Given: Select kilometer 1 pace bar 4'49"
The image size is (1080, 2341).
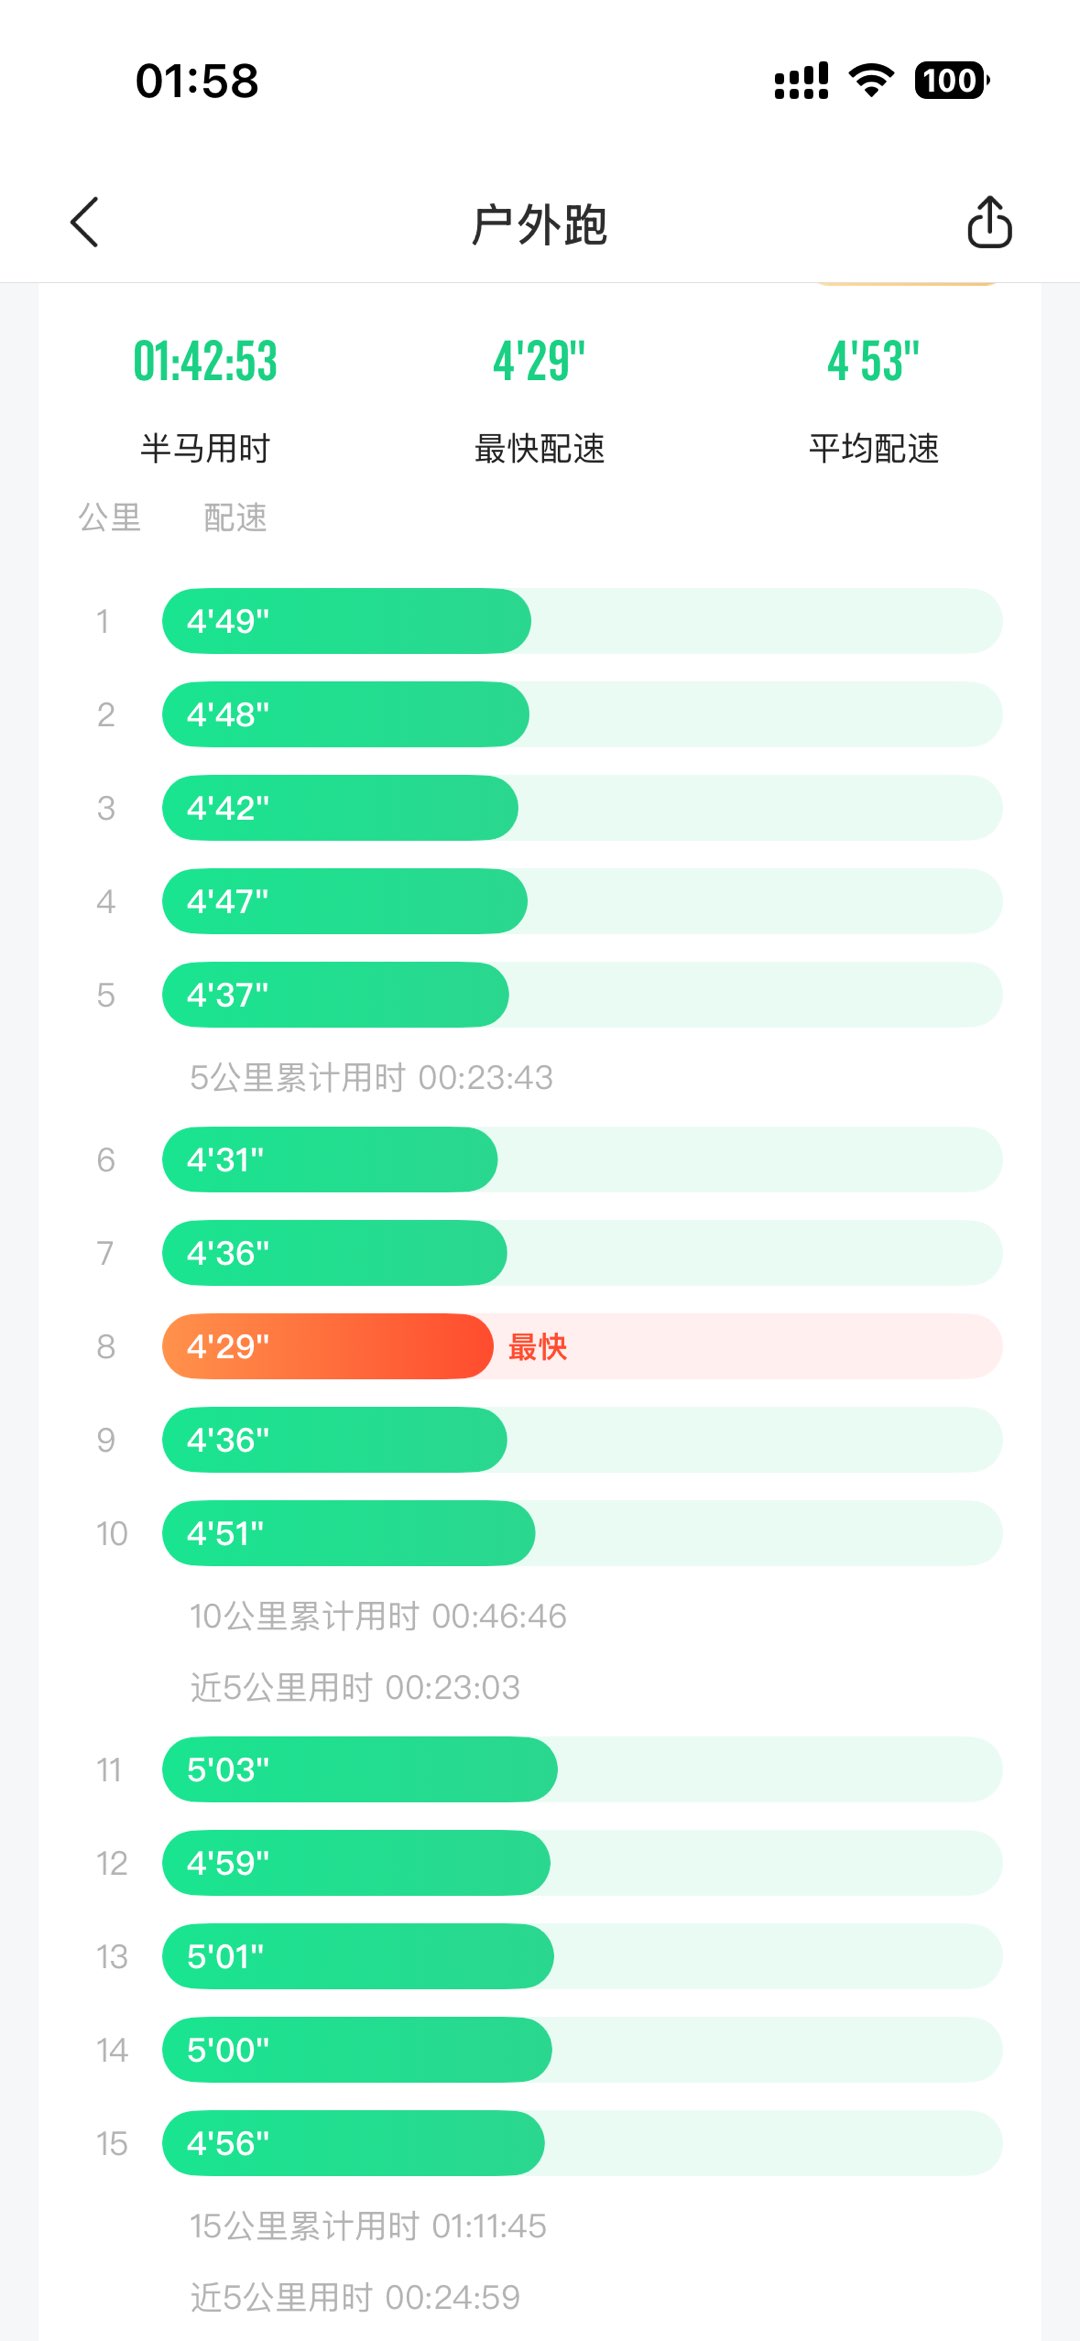Looking at the screenshot, I should tap(346, 621).
